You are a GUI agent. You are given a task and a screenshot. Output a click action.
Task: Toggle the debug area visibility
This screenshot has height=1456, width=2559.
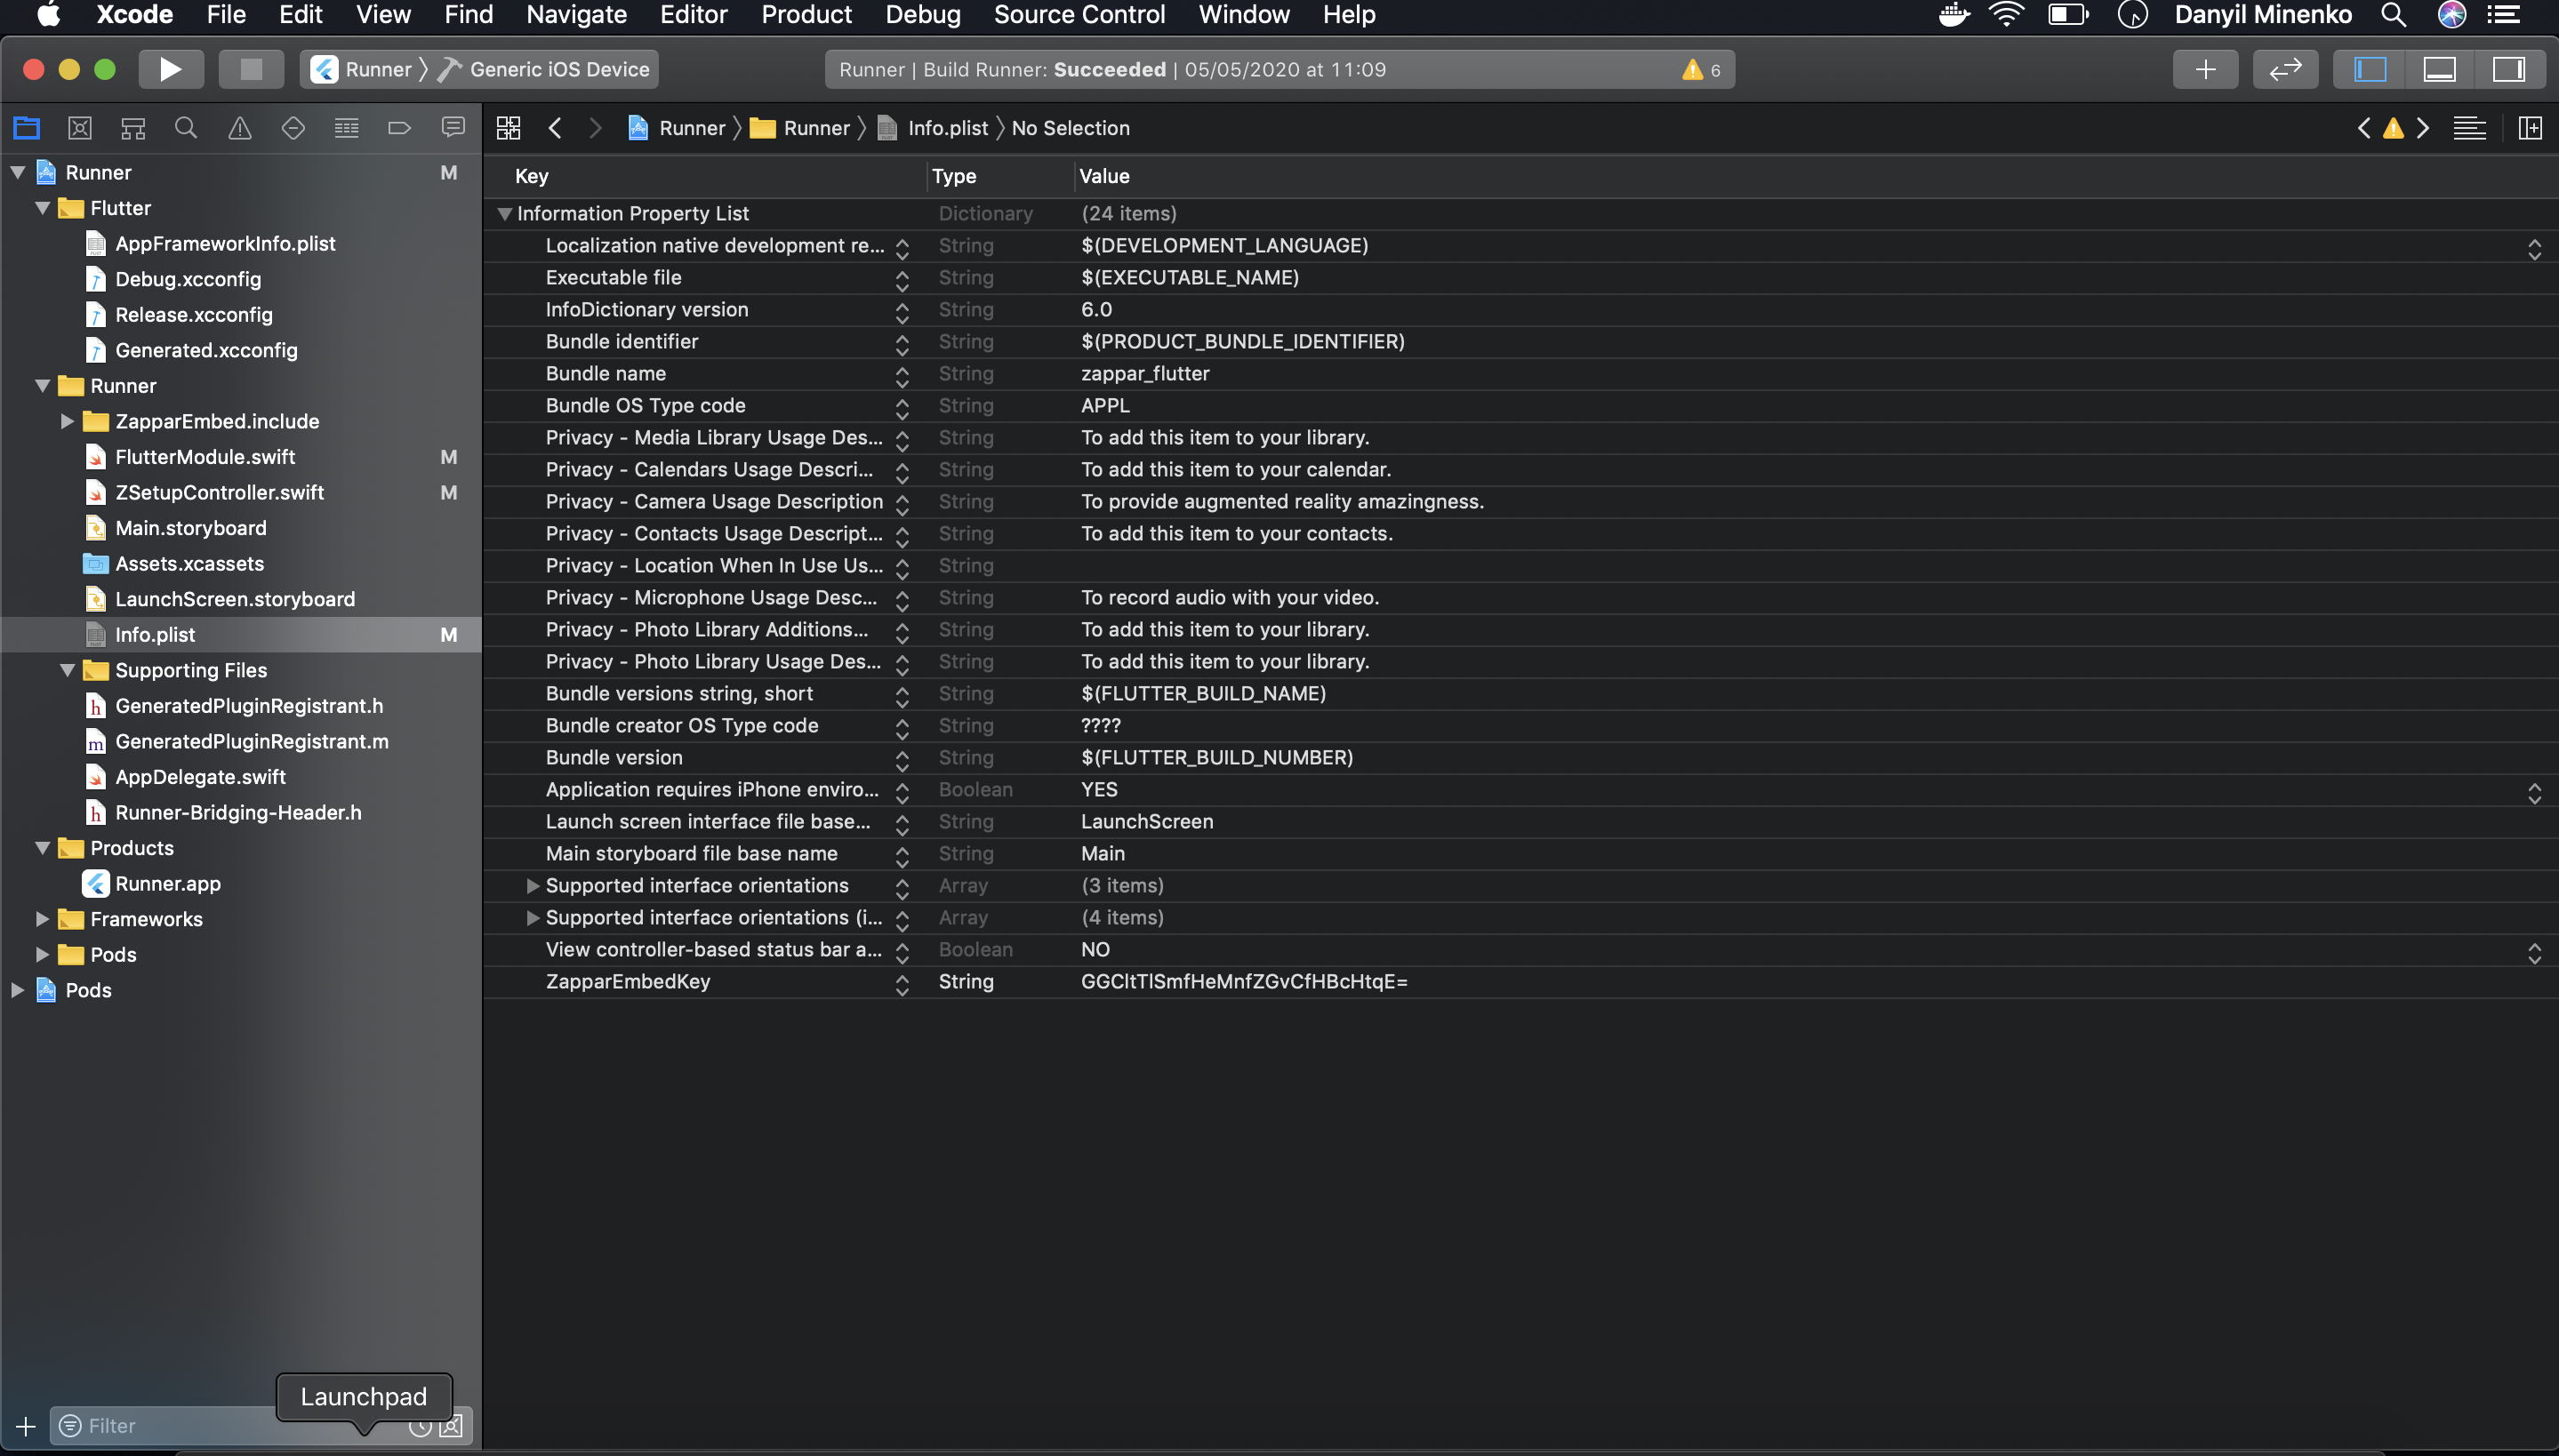pyautogui.click(x=2439, y=69)
